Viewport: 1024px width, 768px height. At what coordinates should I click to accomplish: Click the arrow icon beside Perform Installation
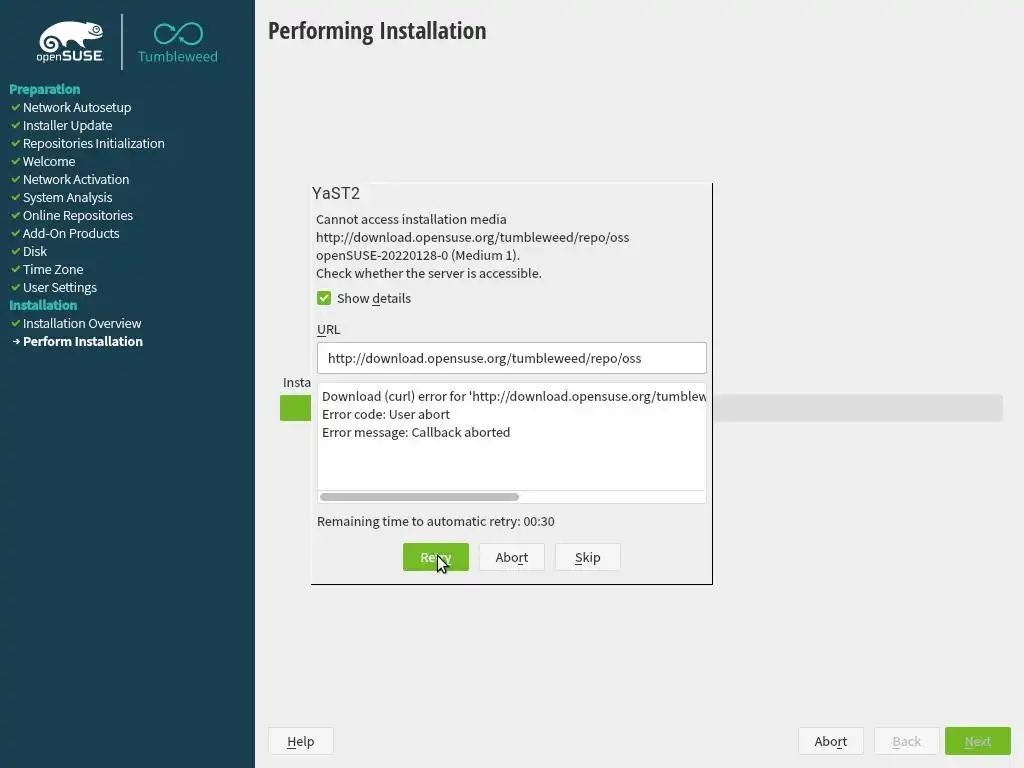pyautogui.click(x=16, y=342)
